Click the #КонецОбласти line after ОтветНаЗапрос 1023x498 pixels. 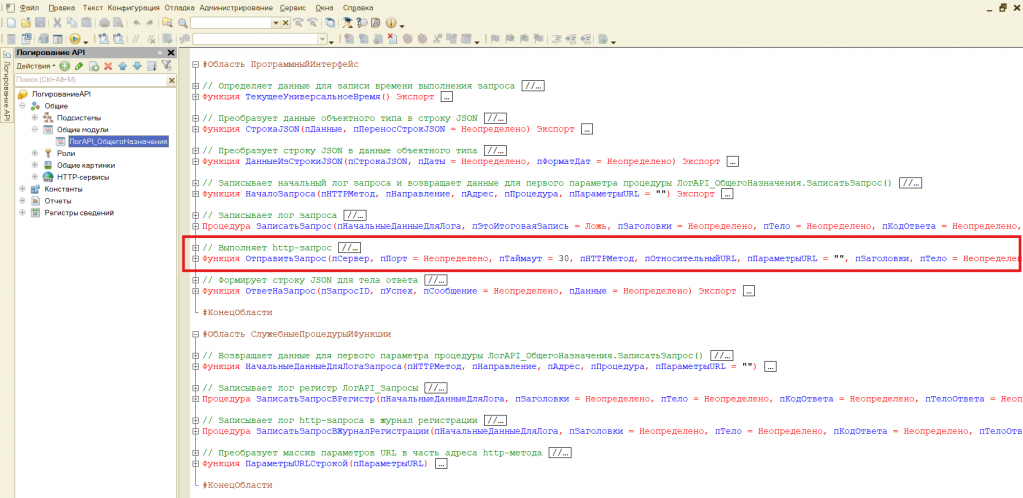tap(237, 313)
